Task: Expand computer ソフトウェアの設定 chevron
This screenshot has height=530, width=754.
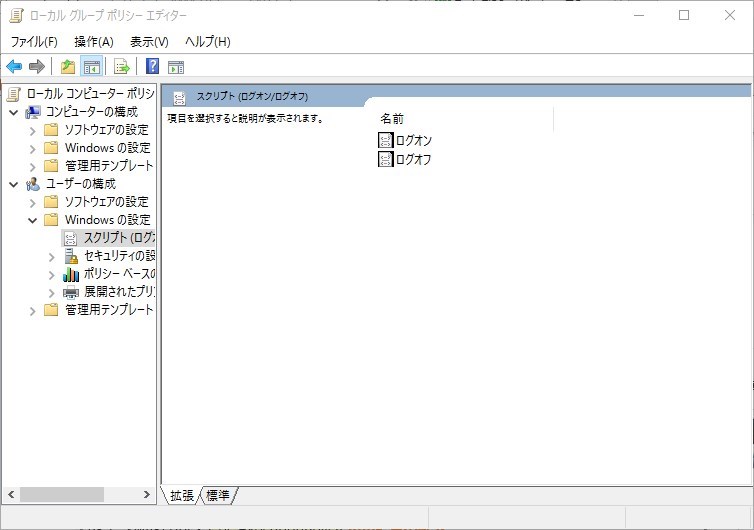Action: tap(32, 131)
